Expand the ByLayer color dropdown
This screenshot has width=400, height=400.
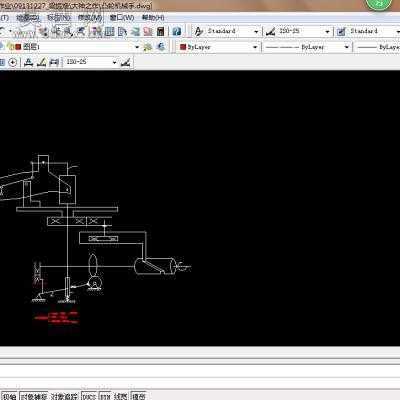[x=255, y=47]
